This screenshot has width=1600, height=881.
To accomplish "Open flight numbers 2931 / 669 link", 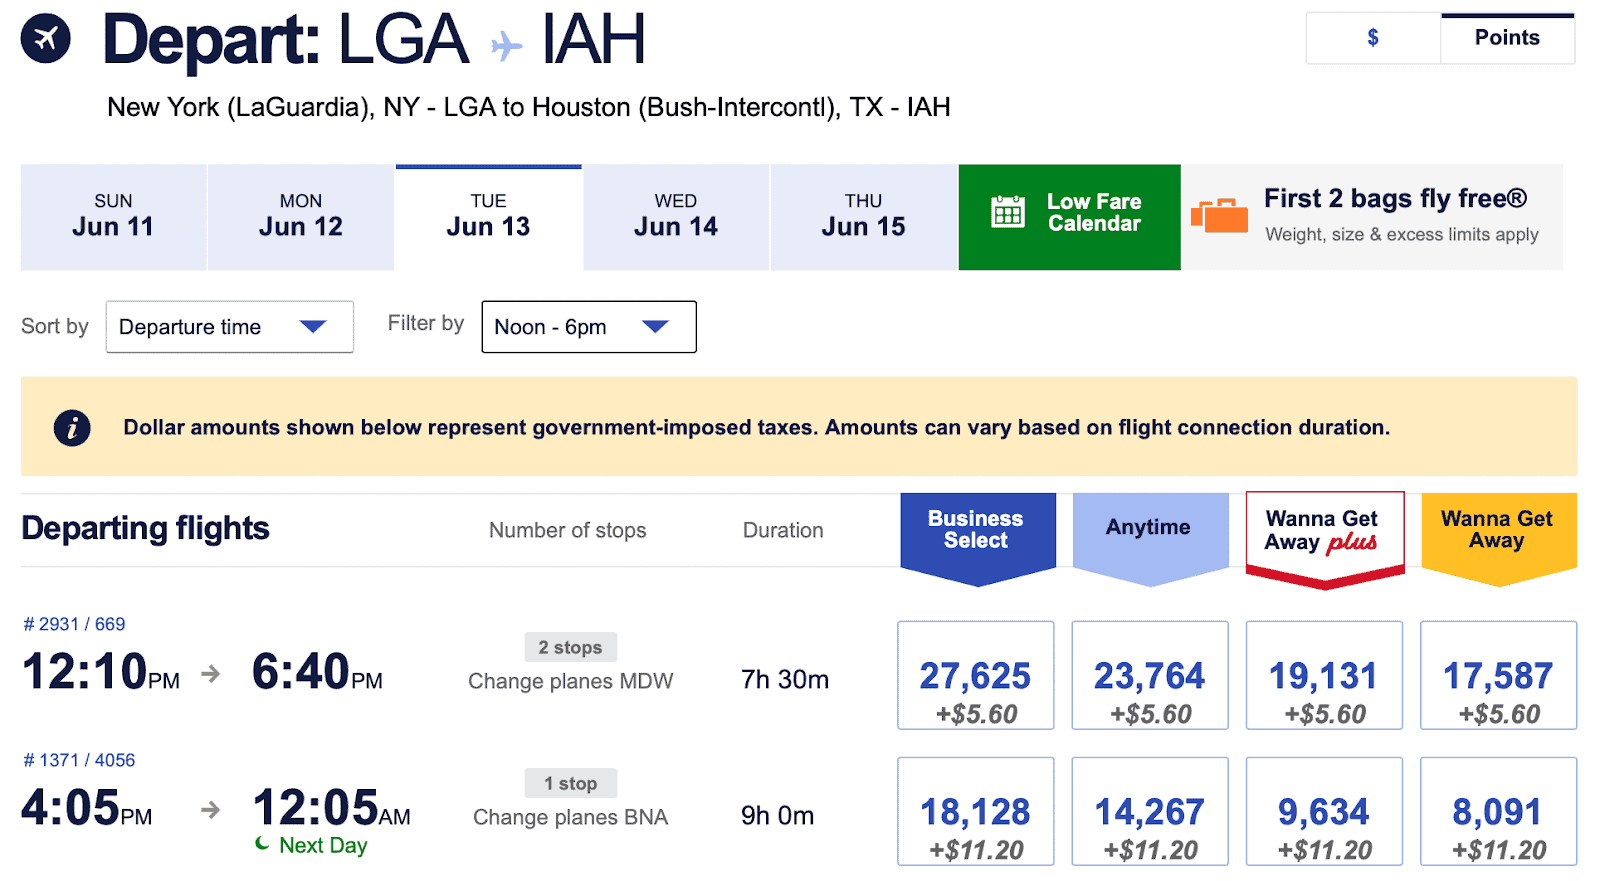I will (x=75, y=624).
